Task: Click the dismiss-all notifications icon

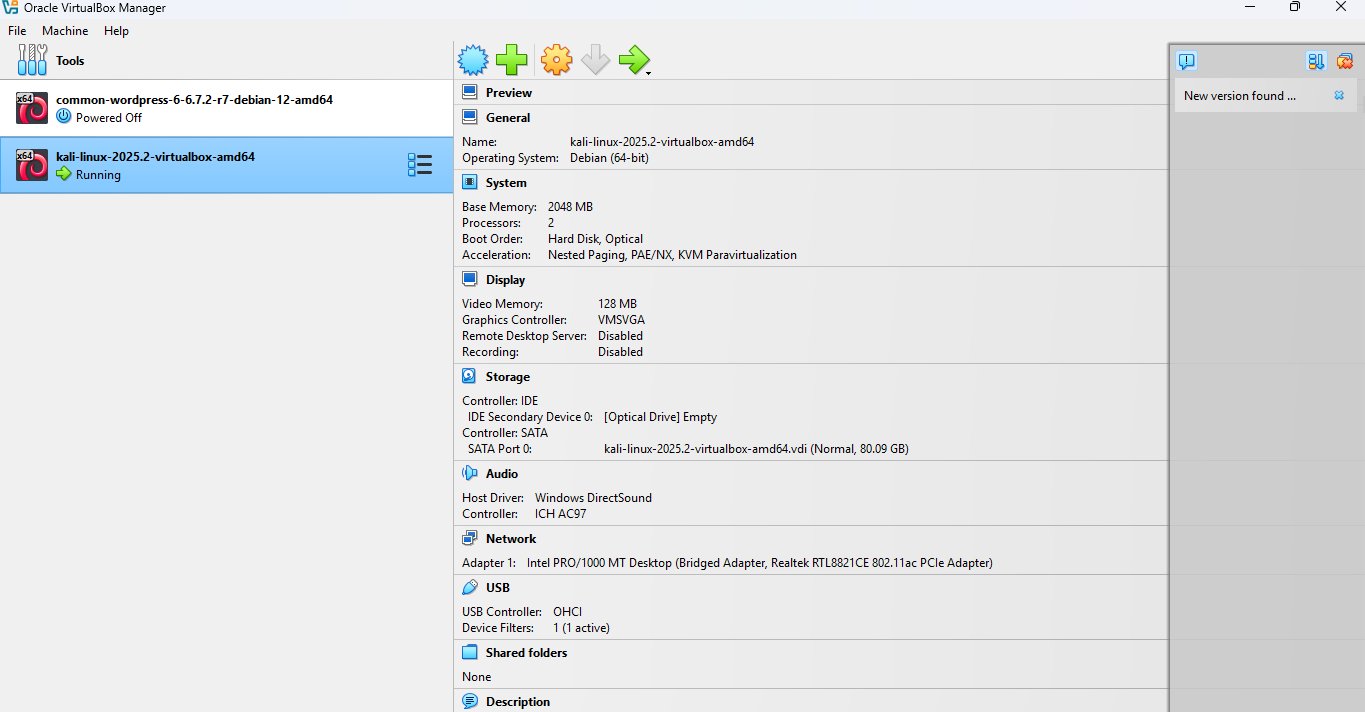Action: (x=1345, y=61)
